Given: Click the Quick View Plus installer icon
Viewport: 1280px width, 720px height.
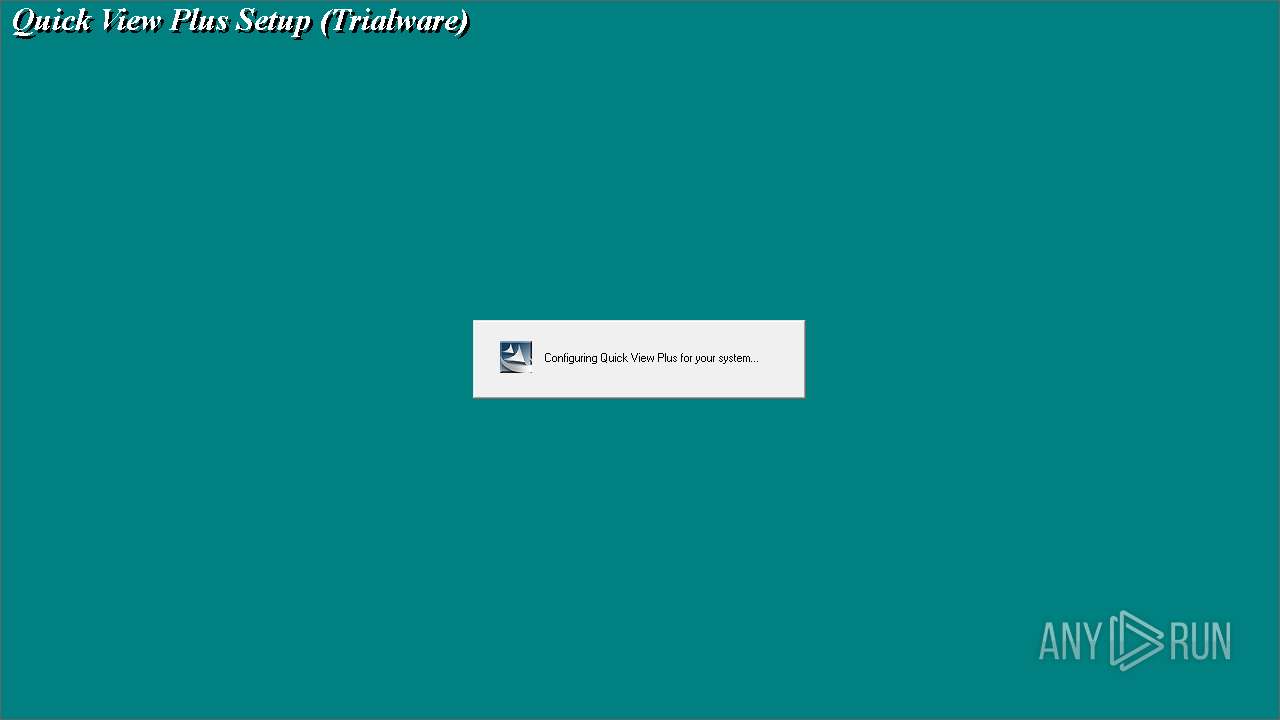Looking at the screenshot, I should (x=516, y=357).
